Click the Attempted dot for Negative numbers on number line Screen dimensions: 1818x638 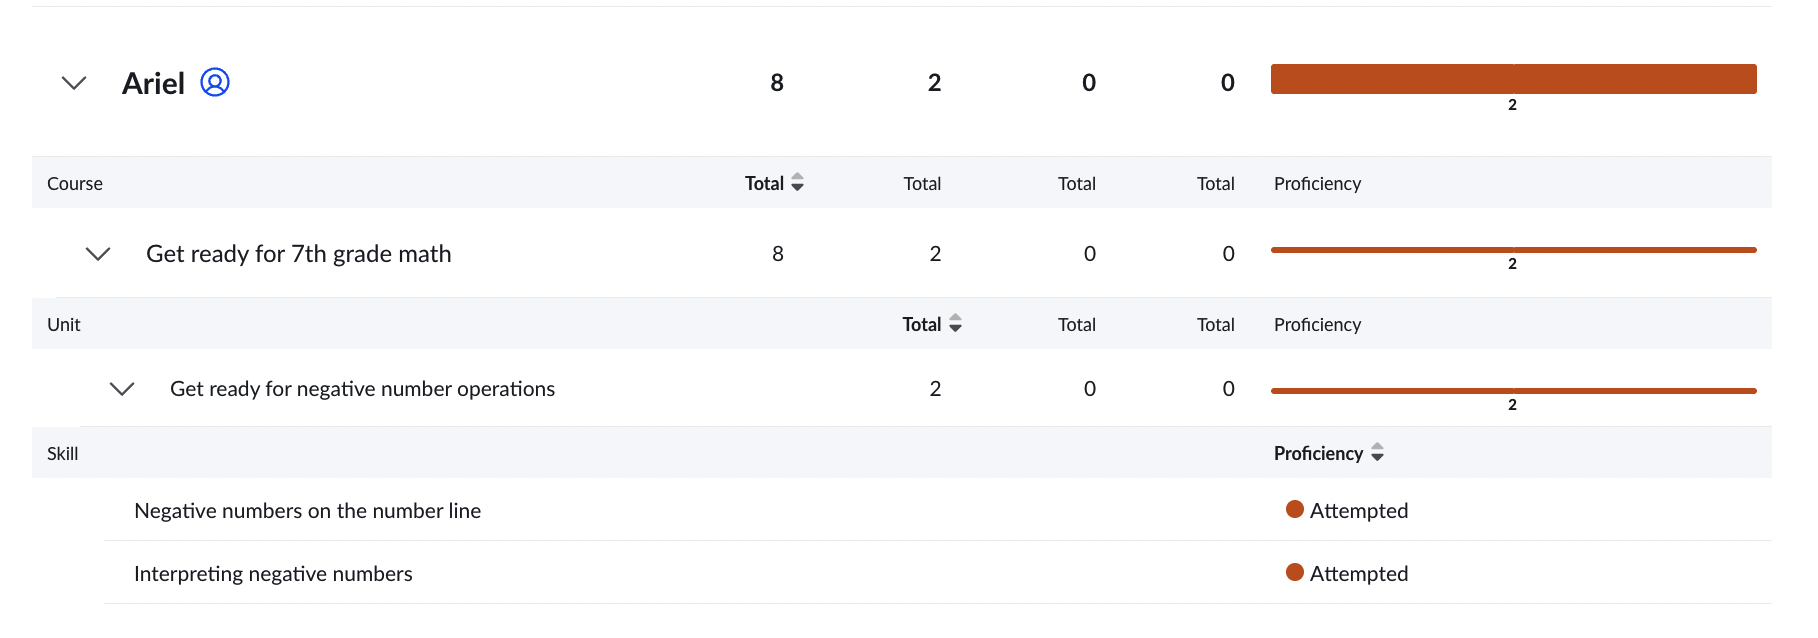click(1295, 510)
